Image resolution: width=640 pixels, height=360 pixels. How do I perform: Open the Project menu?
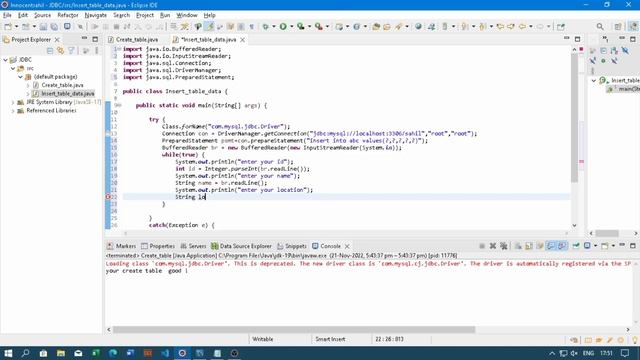point(145,15)
